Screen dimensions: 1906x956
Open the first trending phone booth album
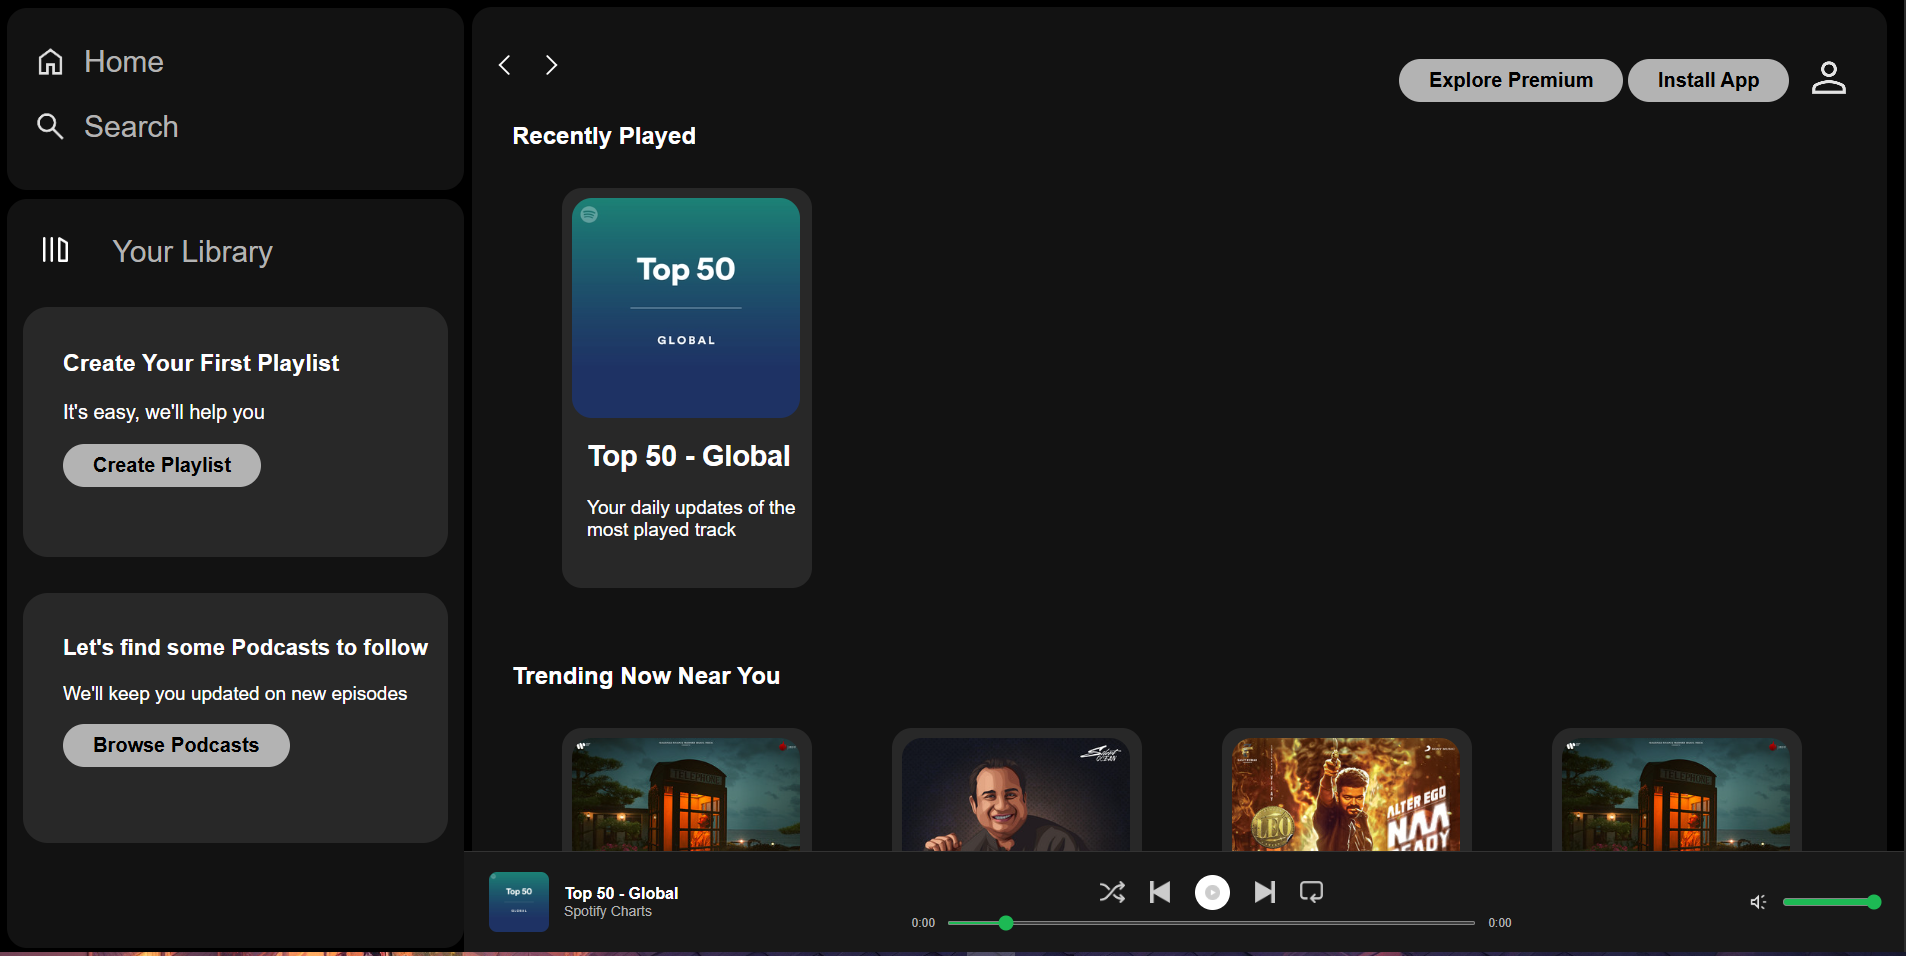tap(686, 794)
